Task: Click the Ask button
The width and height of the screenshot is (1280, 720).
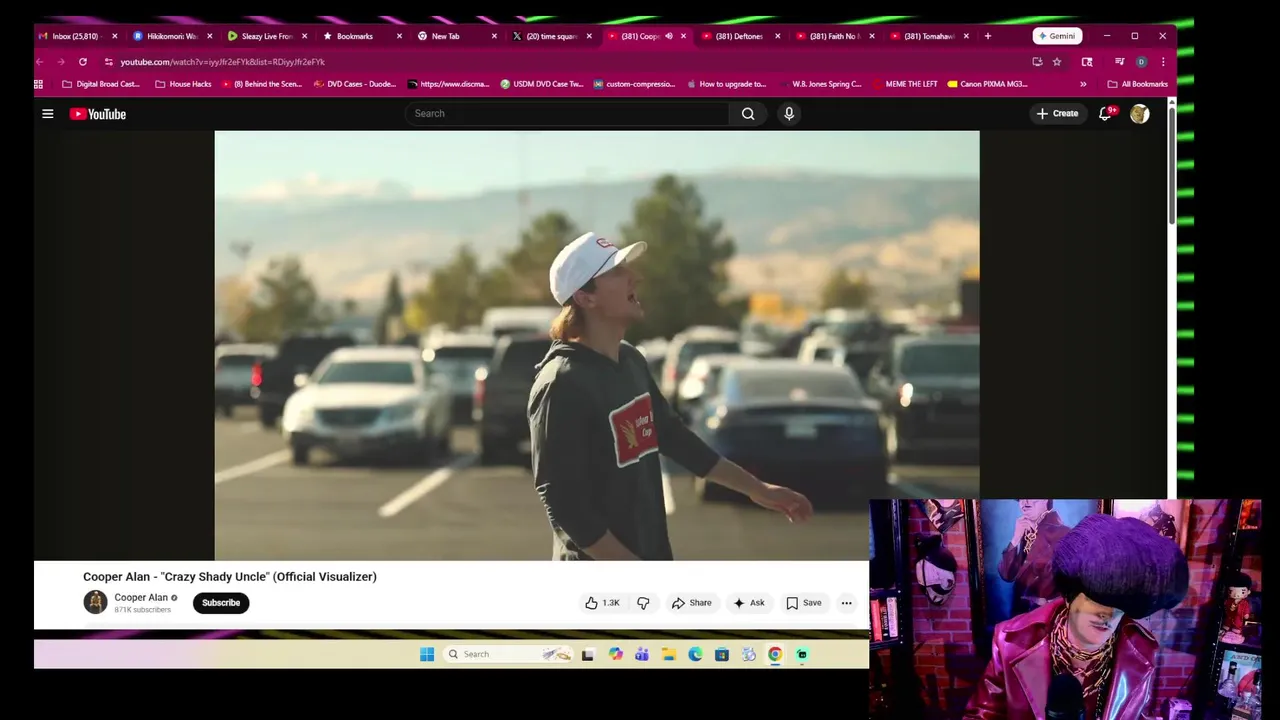Action: pyautogui.click(x=749, y=603)
